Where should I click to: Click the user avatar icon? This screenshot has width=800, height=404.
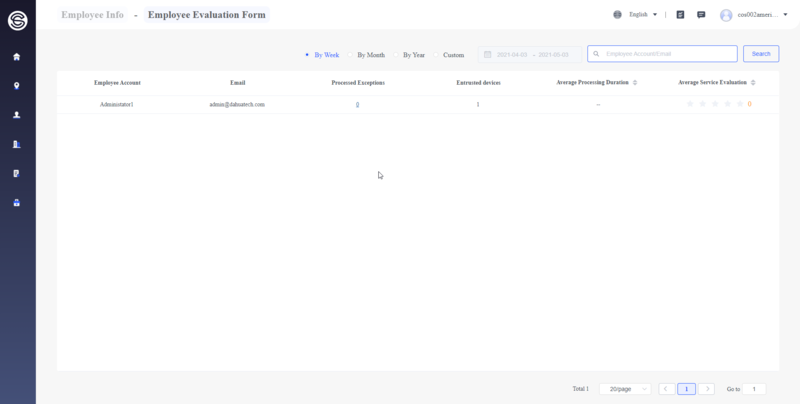(x=726, y=15)
